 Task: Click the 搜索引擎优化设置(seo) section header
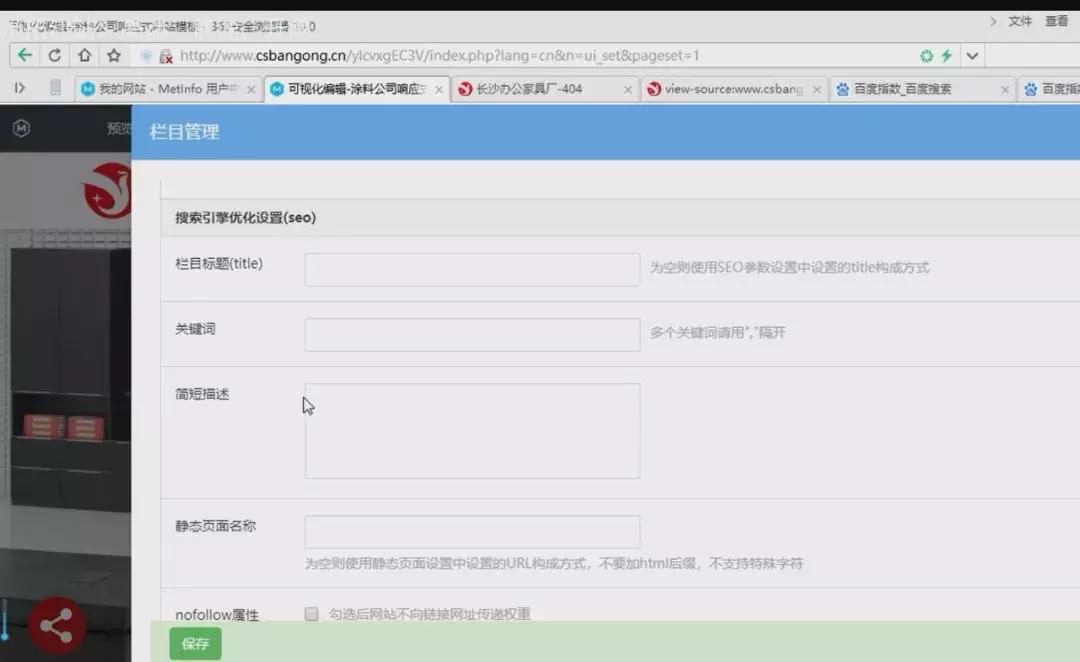(x=246, y=217)
